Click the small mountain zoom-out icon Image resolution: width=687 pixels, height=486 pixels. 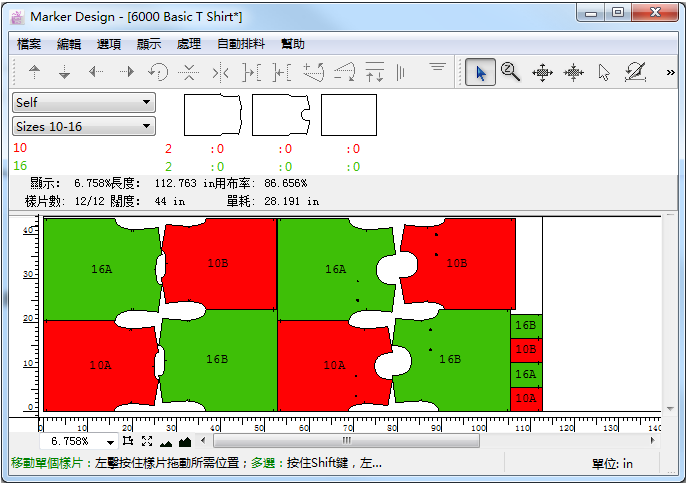point(165,441)
